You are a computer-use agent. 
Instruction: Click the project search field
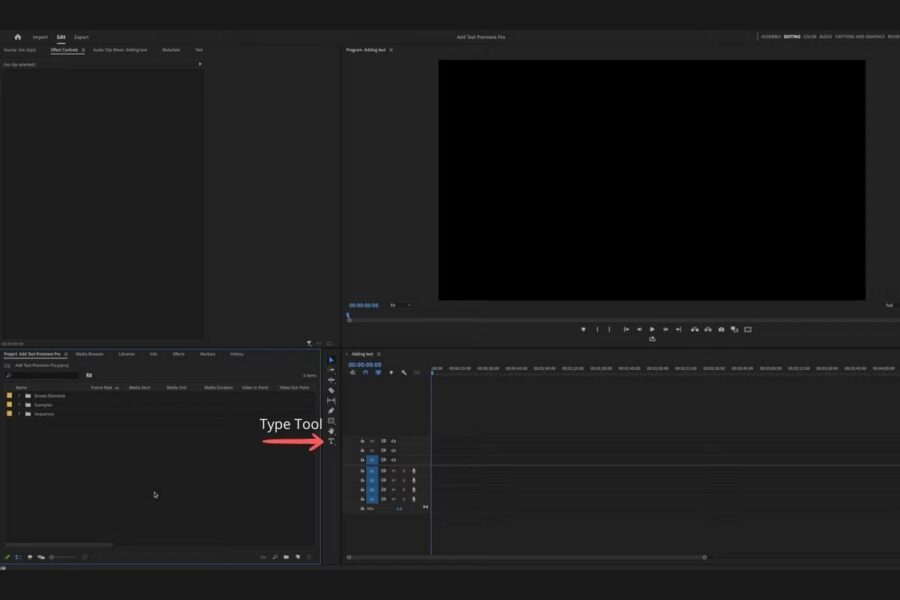click(45, 375)
